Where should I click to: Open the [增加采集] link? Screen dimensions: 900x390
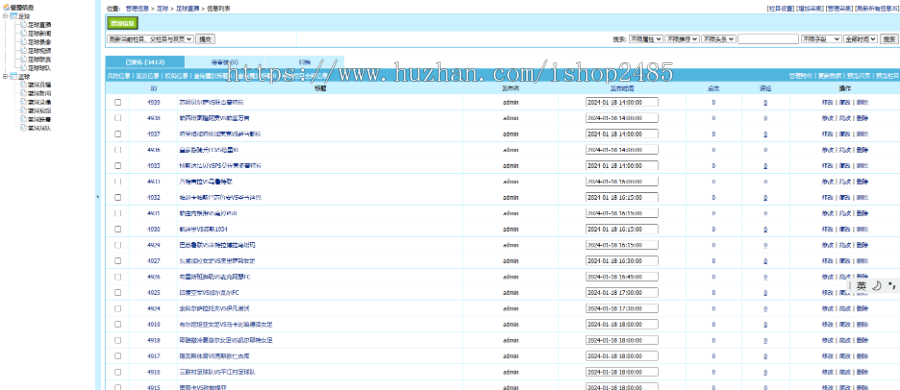point(809,9)
